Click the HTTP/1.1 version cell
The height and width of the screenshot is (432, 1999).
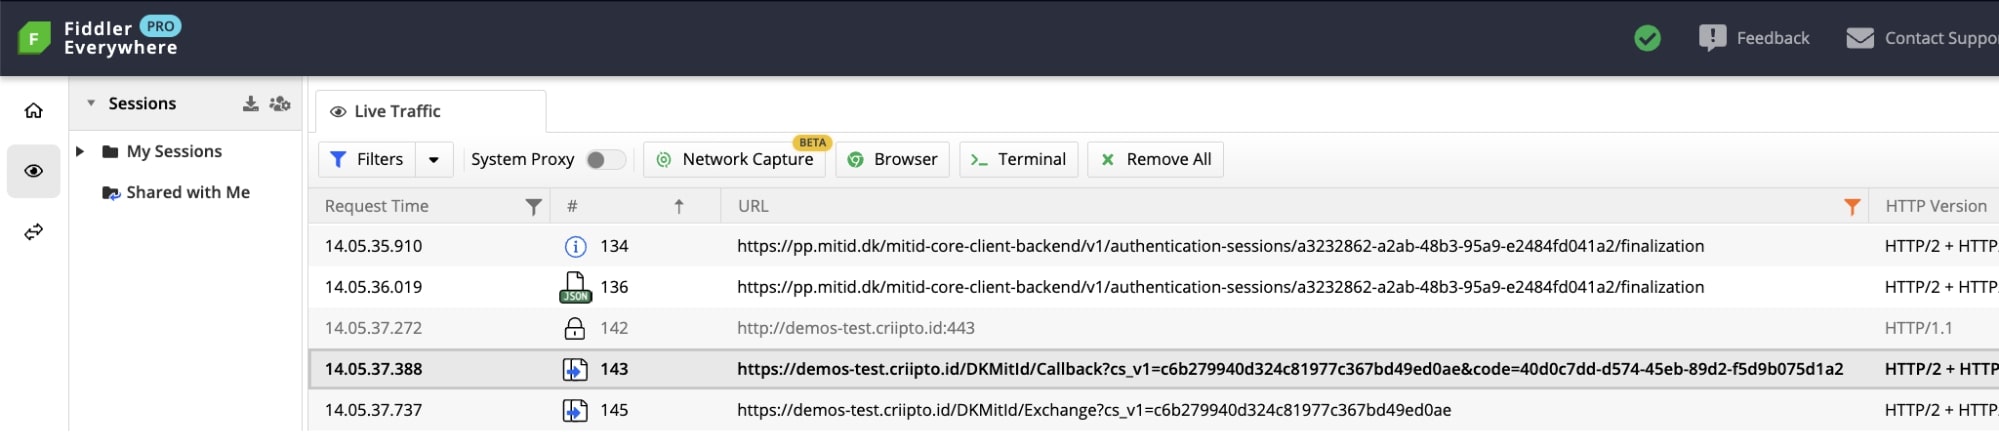click(x=1918, y=328)
